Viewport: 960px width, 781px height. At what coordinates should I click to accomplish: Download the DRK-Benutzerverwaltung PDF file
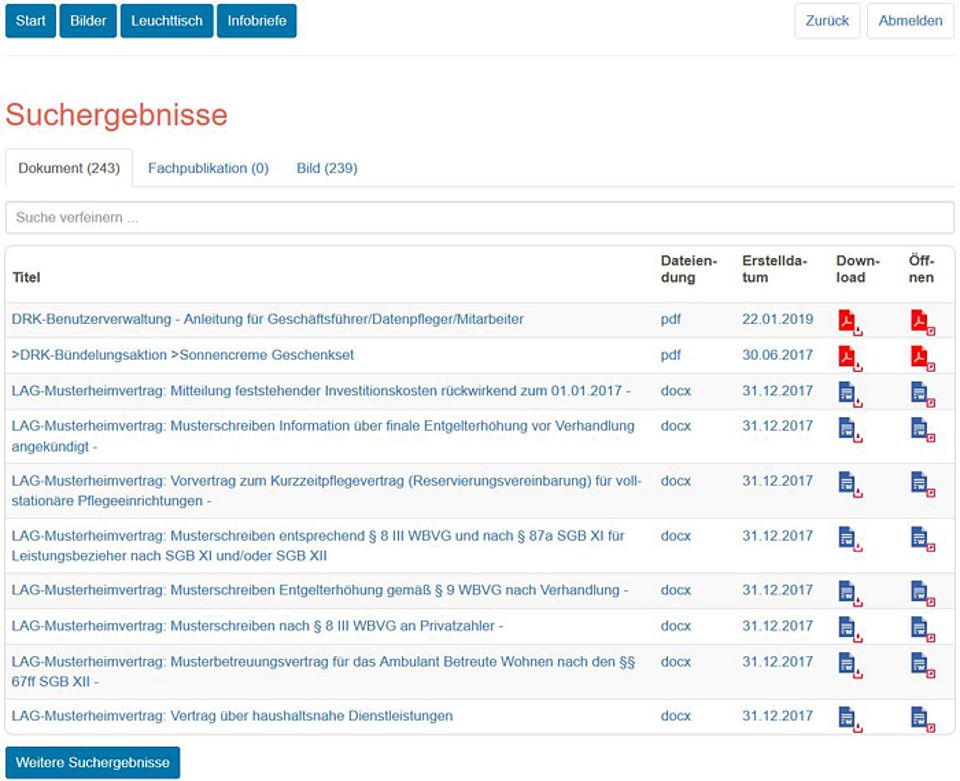pos(849,321)
